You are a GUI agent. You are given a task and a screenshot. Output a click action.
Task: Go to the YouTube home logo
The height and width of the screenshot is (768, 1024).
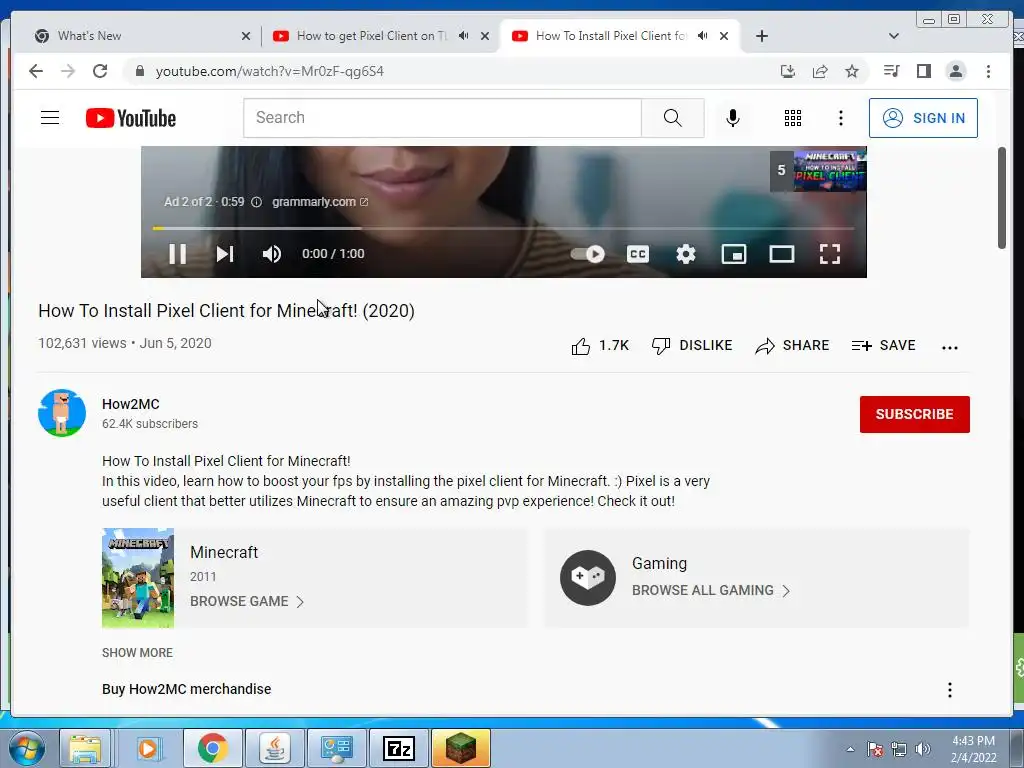pyautogui.click(x=131, y=118)
